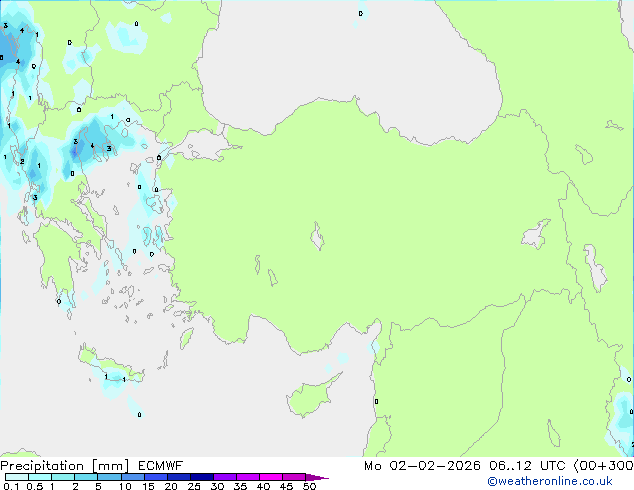Screen dimensions: 634x490
Task: Click the '25' legend value
Action: point(194,486)
